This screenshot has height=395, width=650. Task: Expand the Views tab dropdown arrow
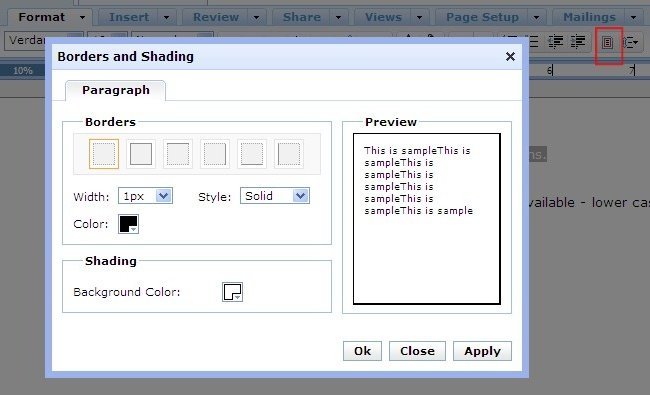420,17
